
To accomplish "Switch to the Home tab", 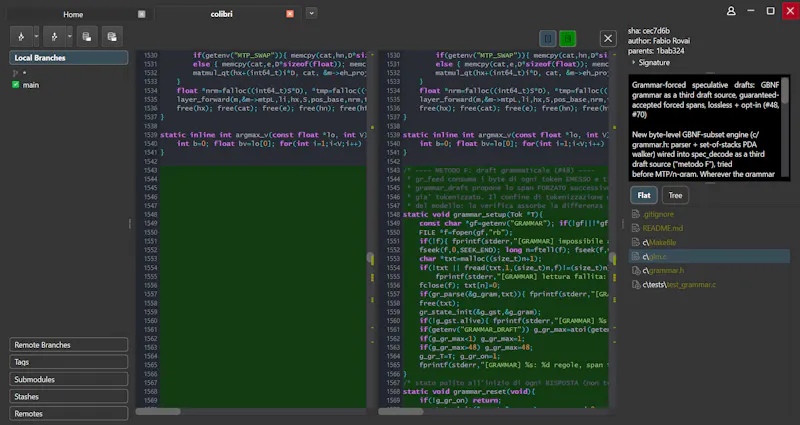I will pos(73,14).
